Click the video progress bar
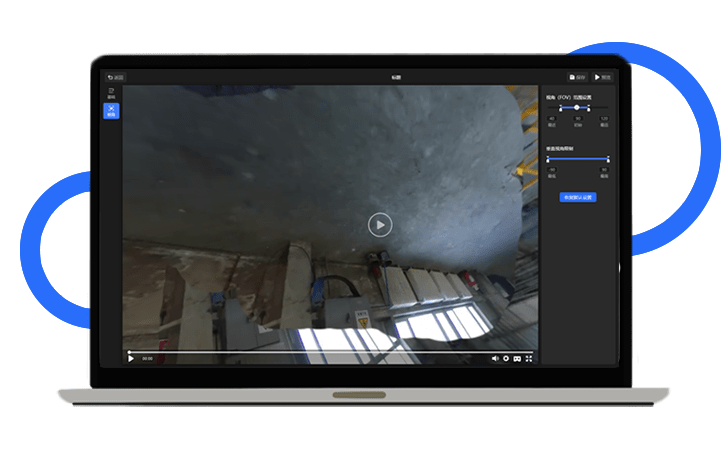Viewport: 728px width, 460px height. (330, 352)
